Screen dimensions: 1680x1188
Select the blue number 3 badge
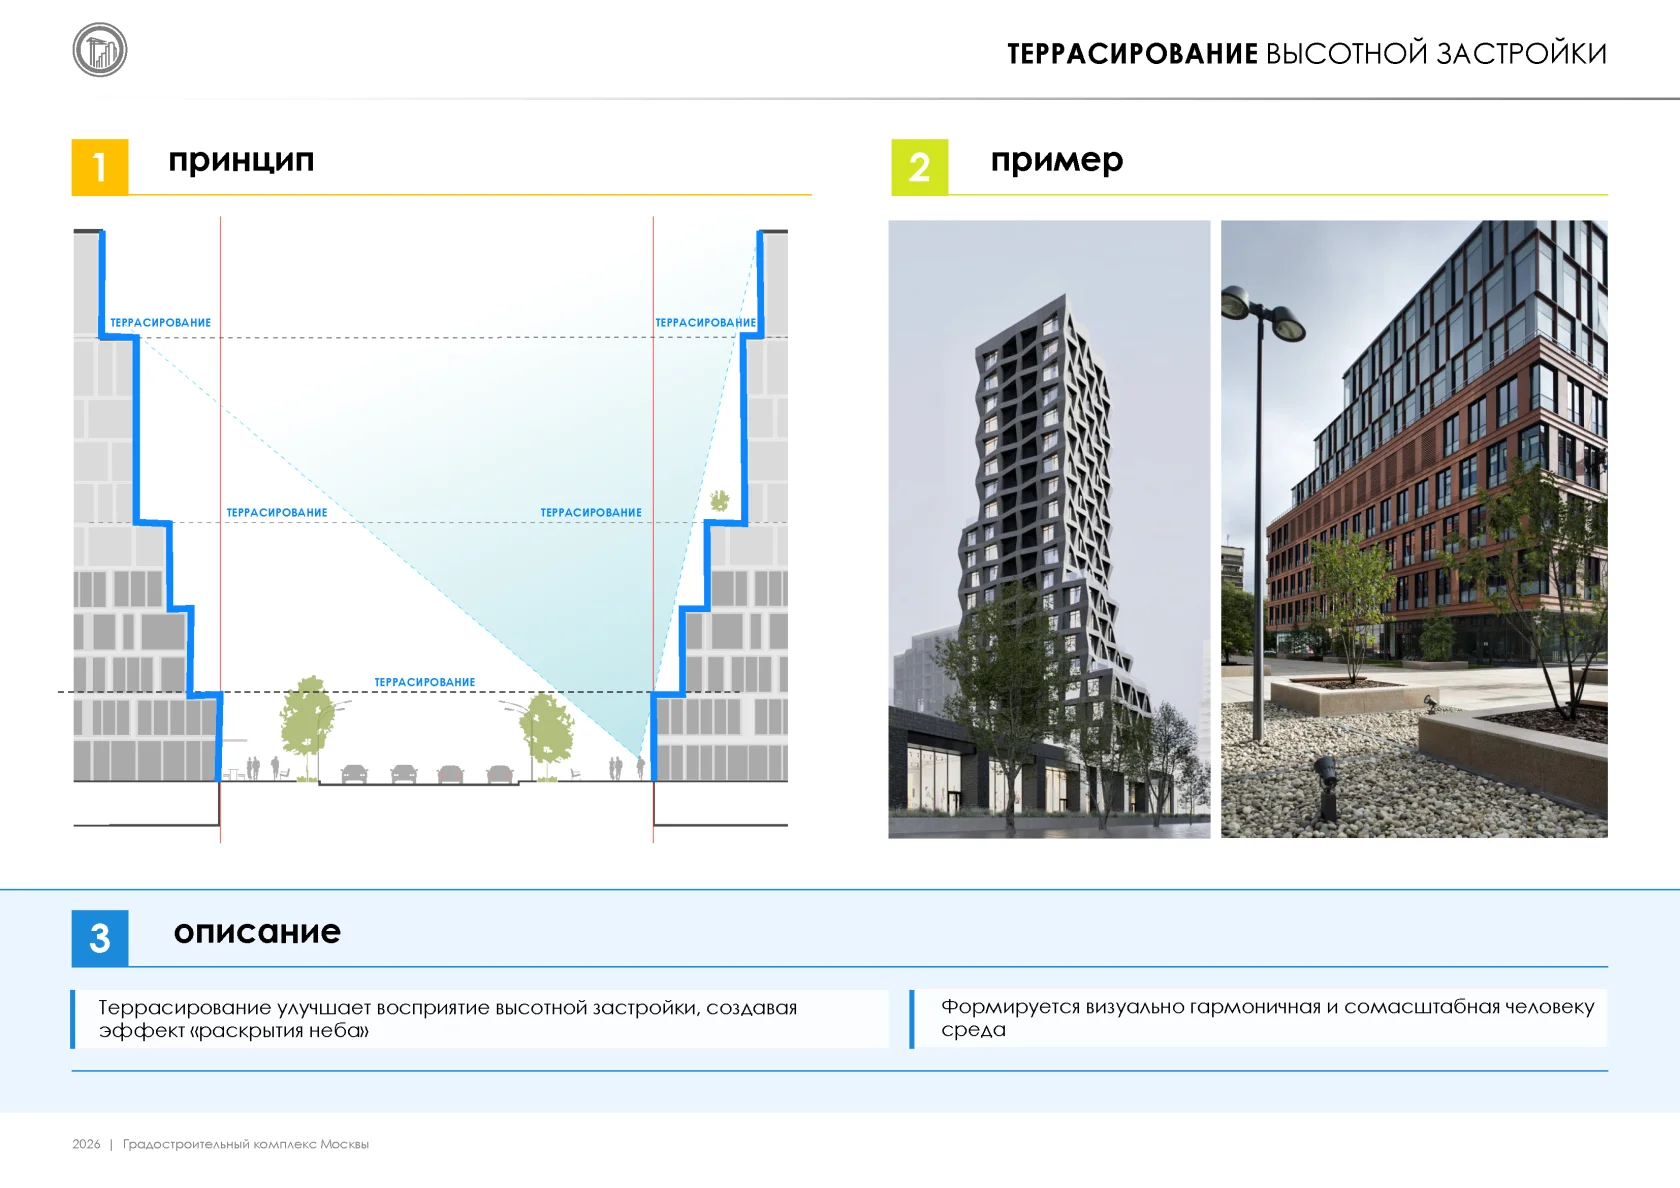100,938
